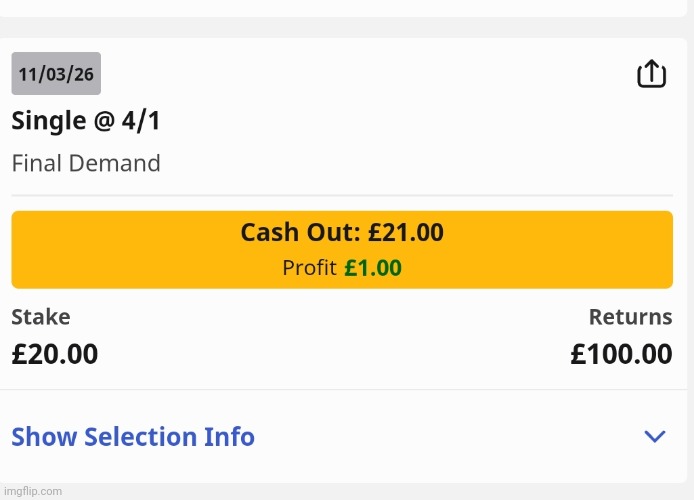
Task: Click the imgflip.com watermark
Action: pos(32,491)
